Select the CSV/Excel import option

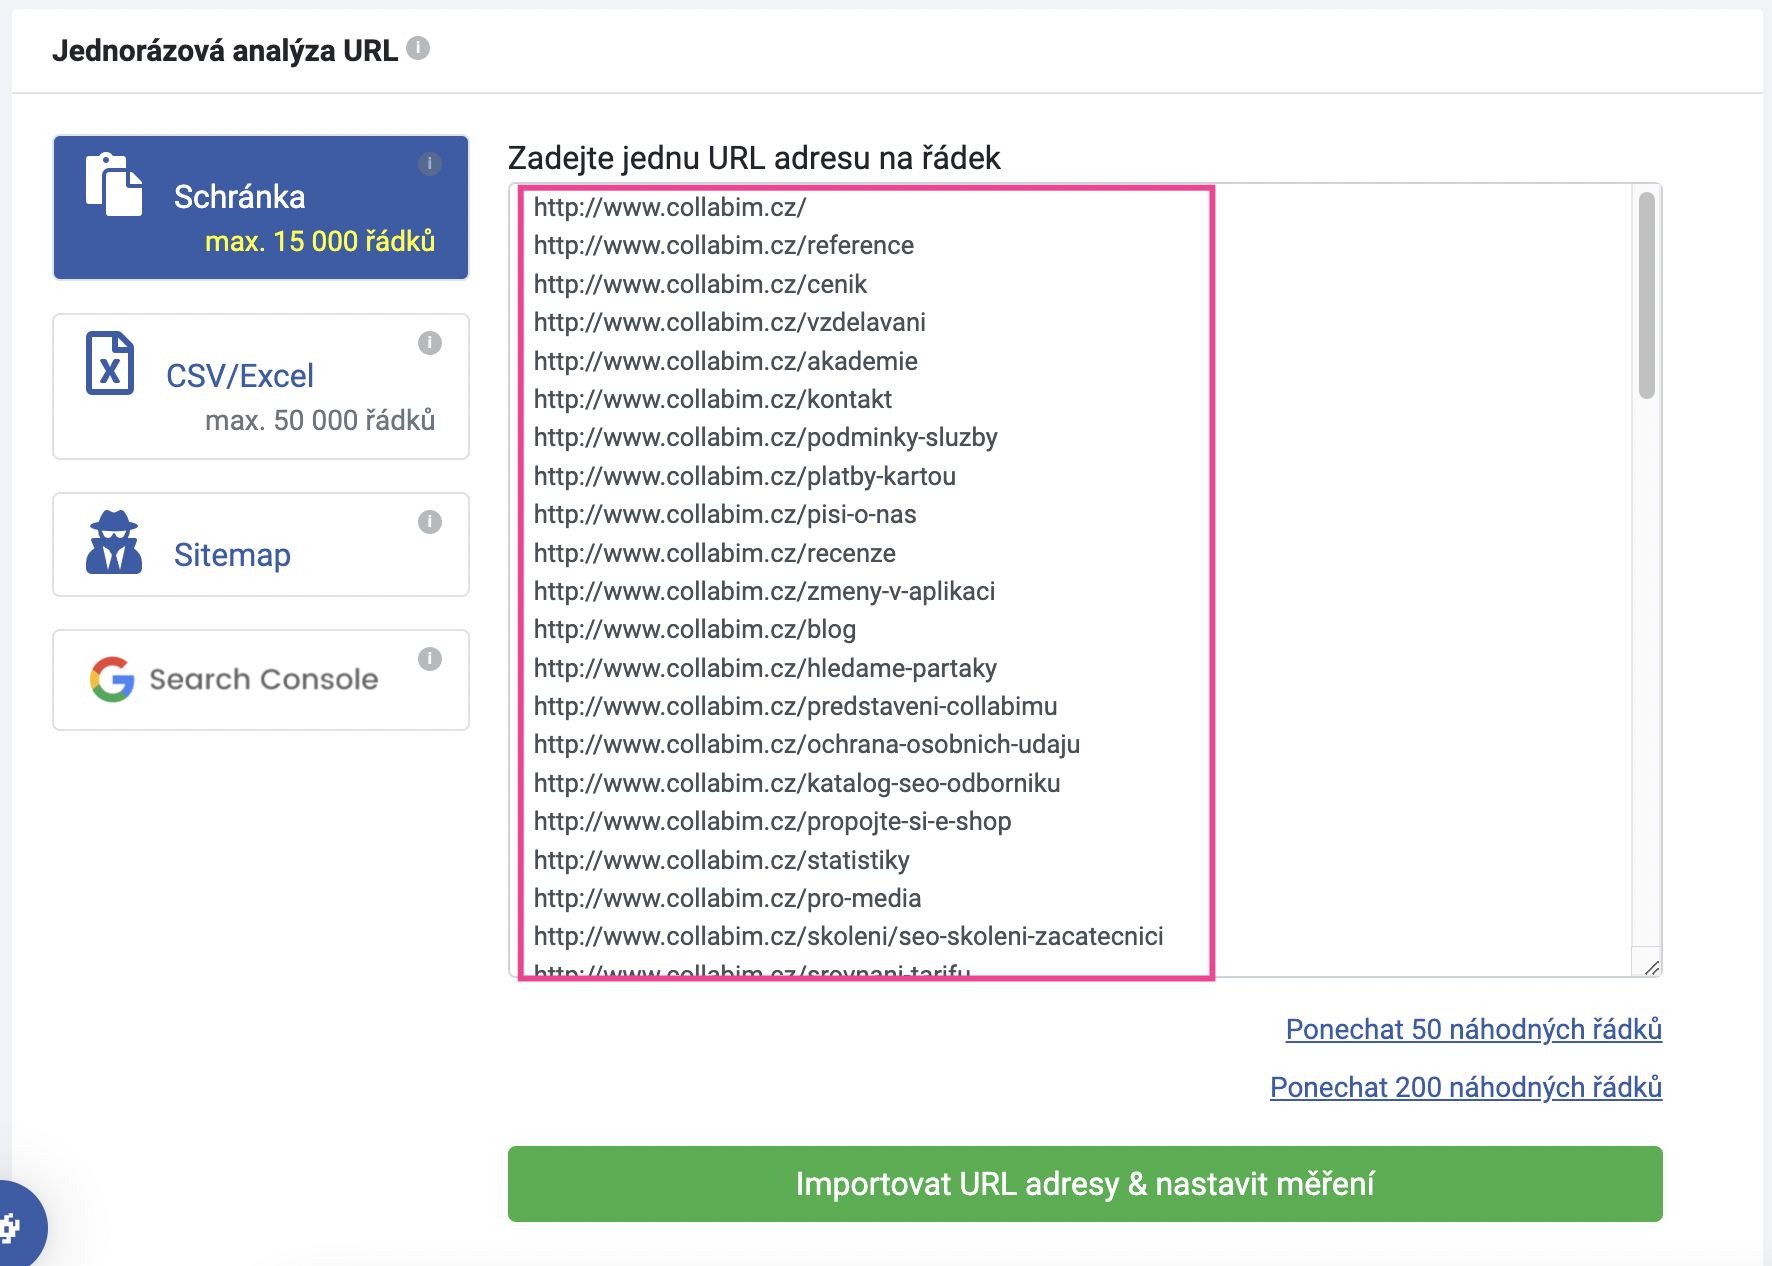[x=261, y=386]
